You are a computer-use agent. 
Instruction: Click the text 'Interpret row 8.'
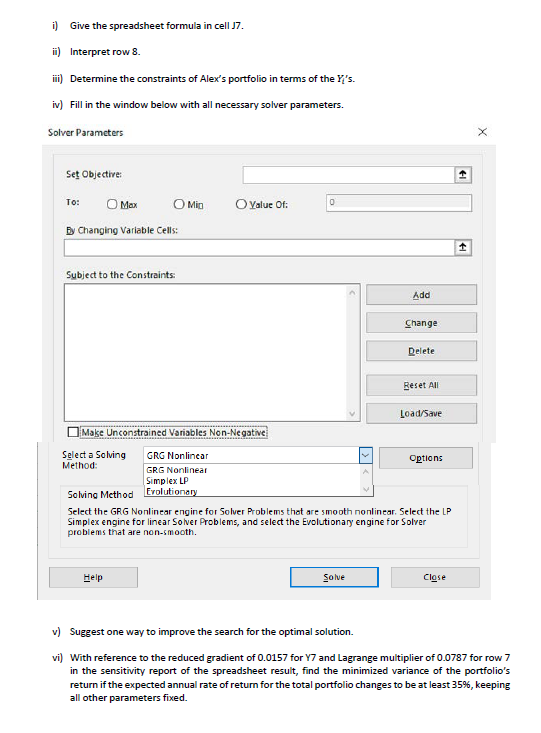[x=105, y=52]
